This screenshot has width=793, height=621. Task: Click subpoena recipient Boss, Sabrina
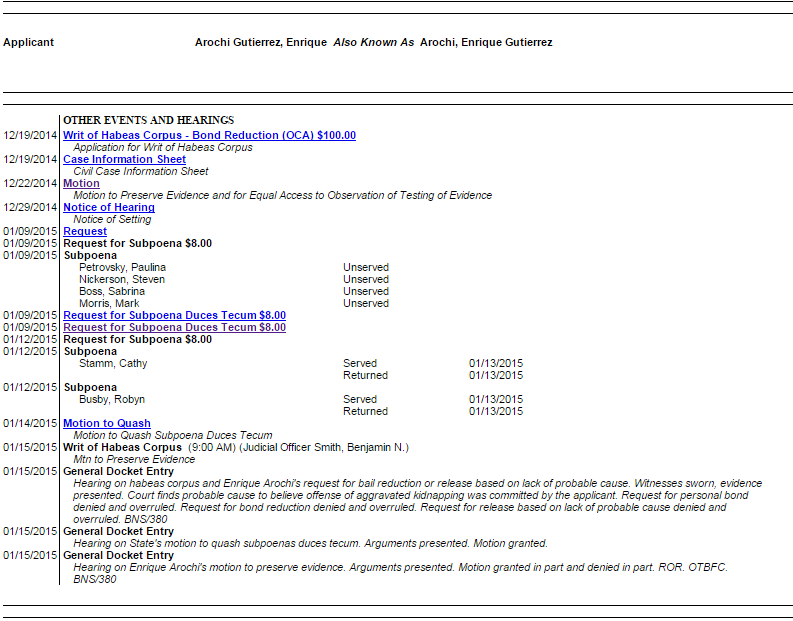111,291
